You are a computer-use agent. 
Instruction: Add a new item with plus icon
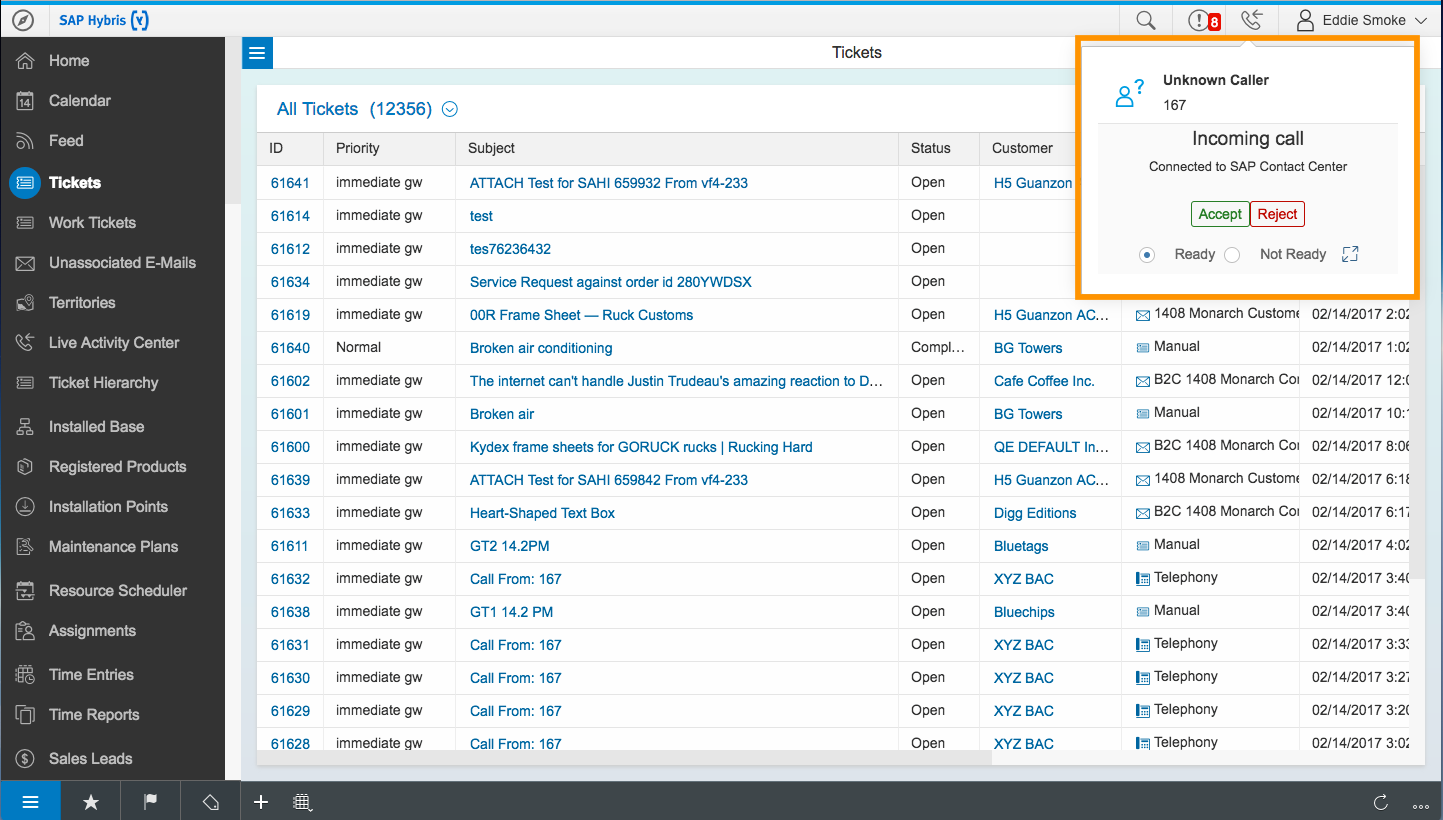pos(261,801)
